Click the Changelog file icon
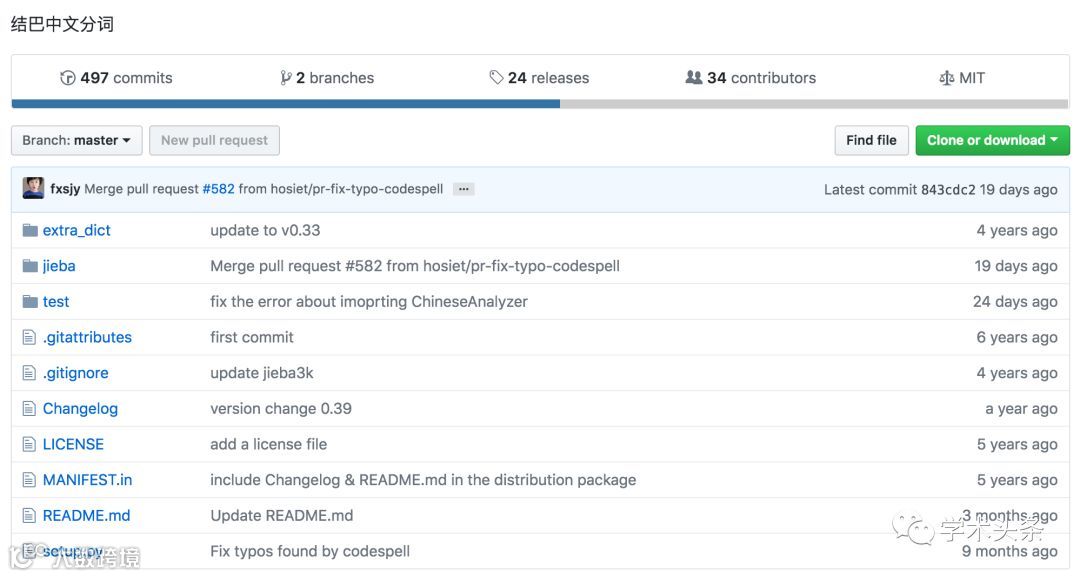This screenshot has height=577, width=1080. coord(29,409)
